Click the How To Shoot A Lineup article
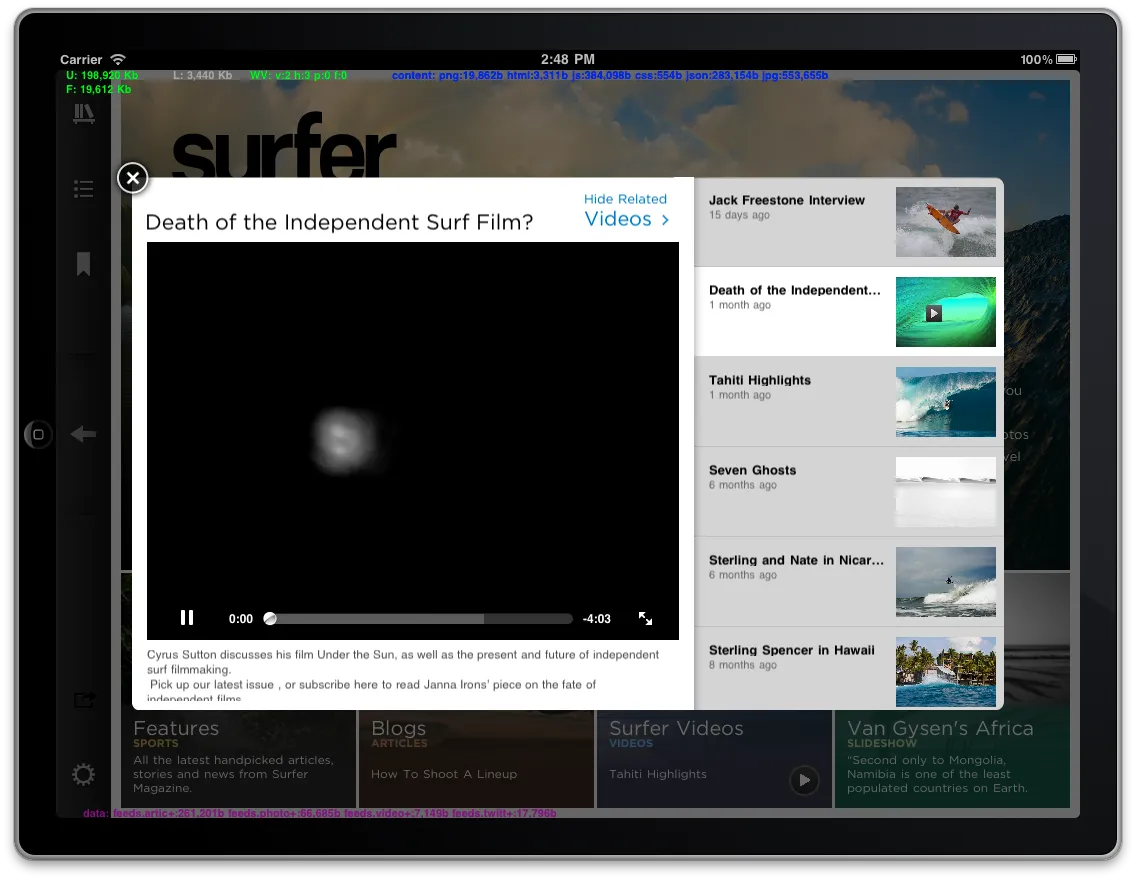 point(444,774)
